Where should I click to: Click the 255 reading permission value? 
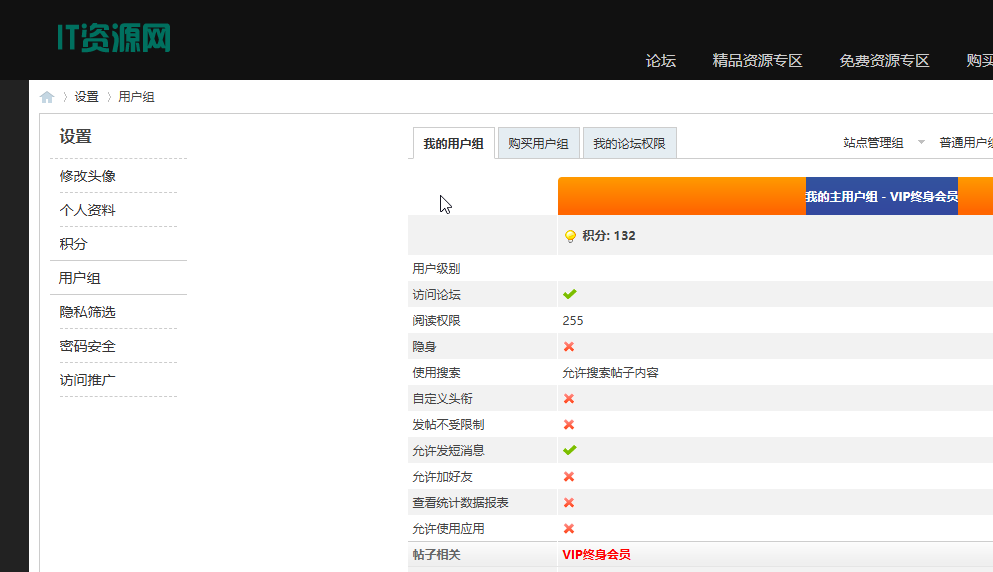[572, 321]
